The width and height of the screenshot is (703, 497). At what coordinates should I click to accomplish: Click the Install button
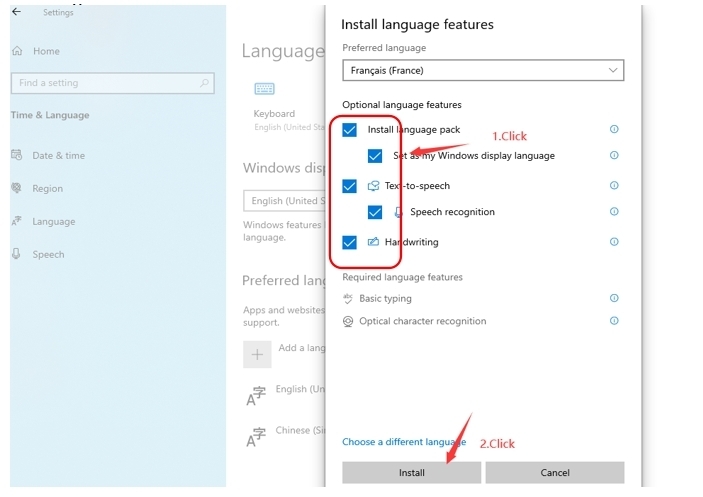coord(411,472)
